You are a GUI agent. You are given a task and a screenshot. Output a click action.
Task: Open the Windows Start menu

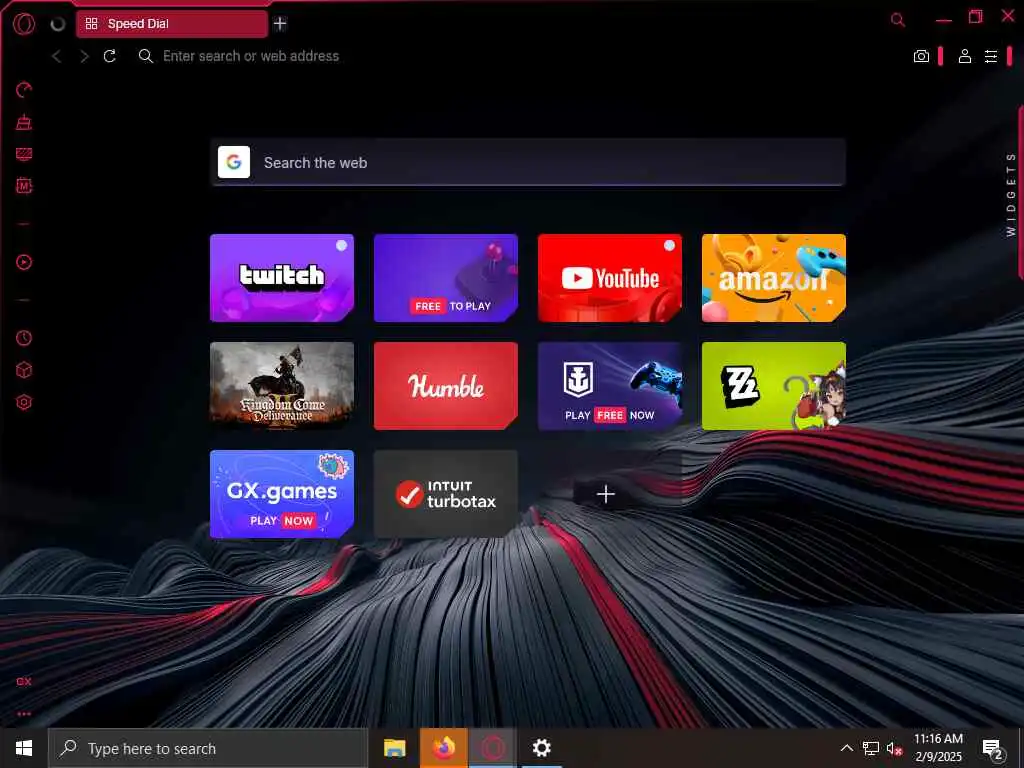(24, 748)
